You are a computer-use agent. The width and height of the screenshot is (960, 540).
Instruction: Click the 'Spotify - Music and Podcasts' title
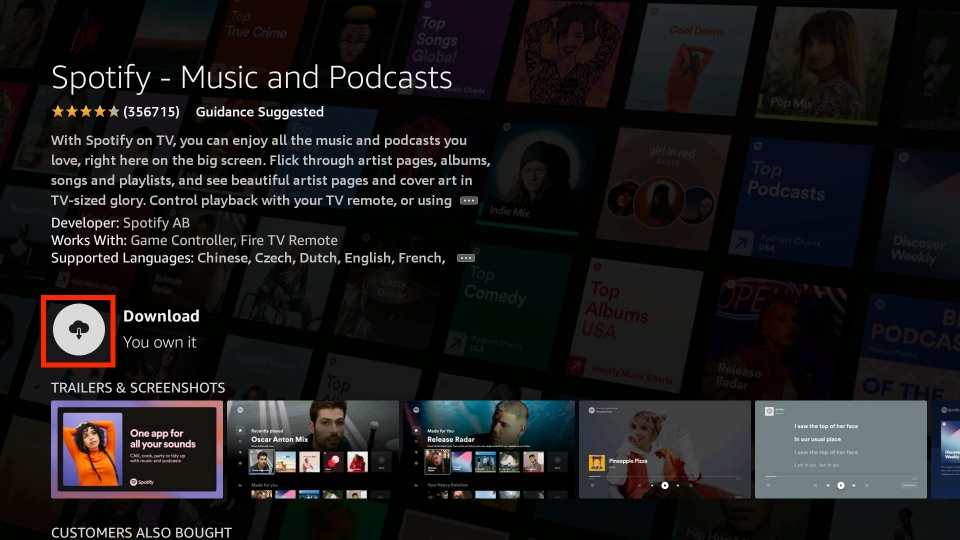click(252, 78)
